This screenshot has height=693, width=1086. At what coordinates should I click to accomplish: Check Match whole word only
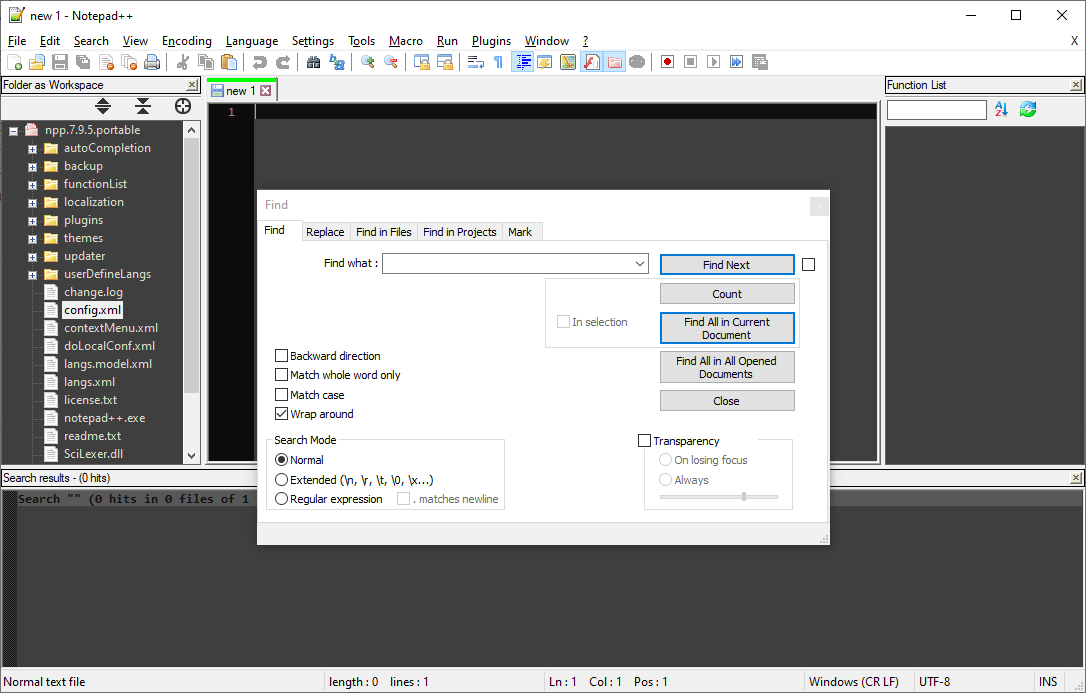pos(281,375)
